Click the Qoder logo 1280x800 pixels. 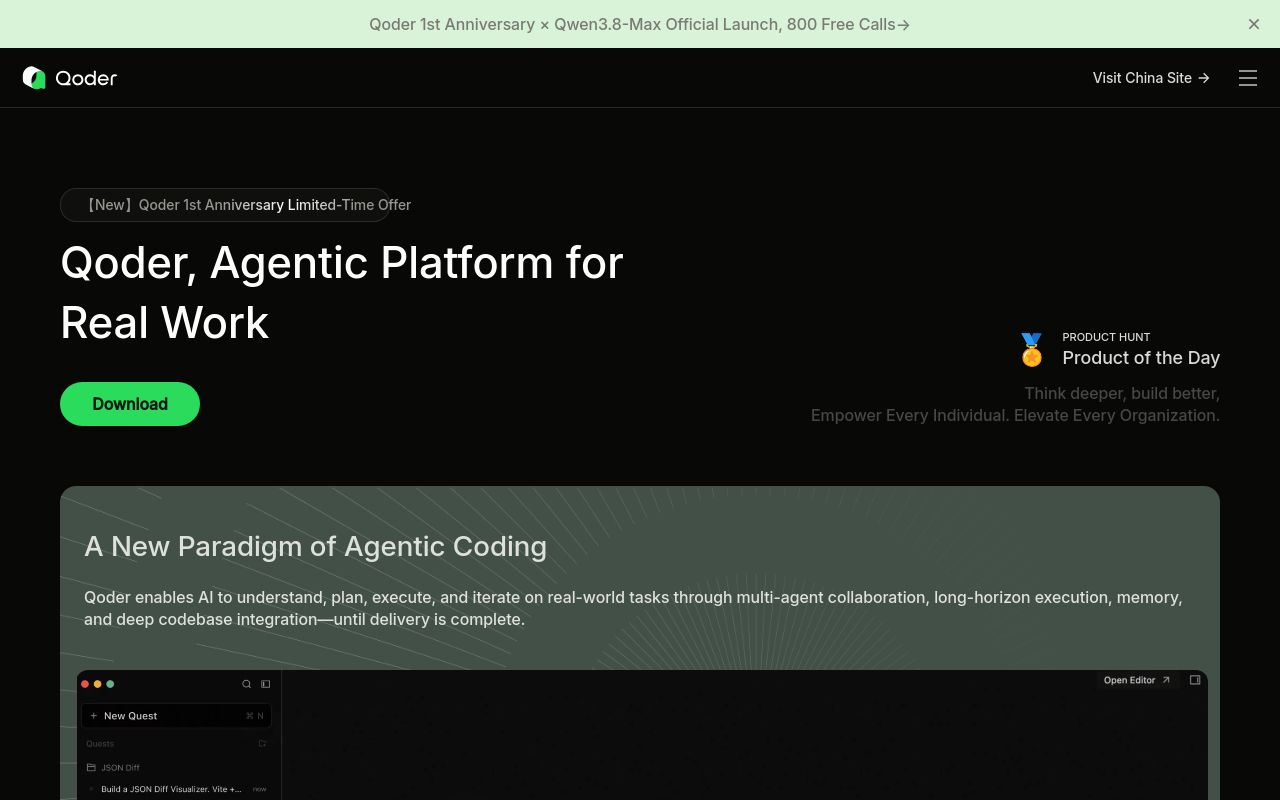pyautogui.click(x=70, y=78)
